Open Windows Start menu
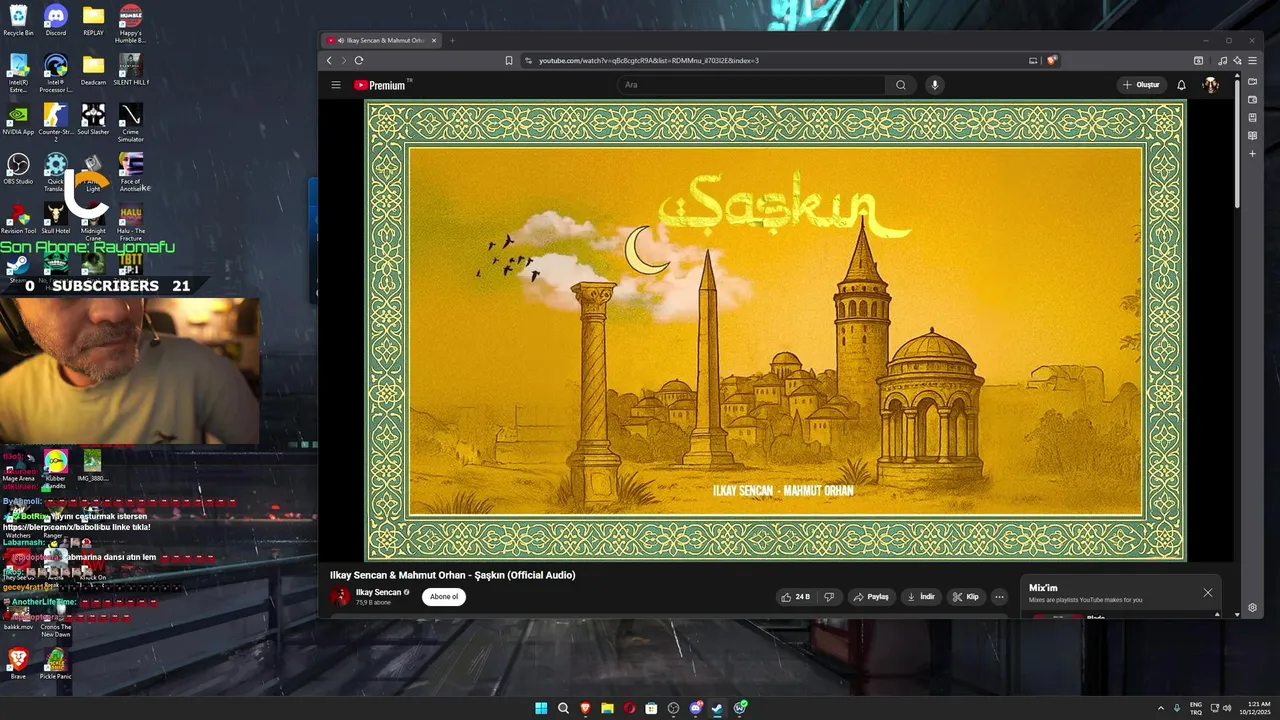 tap(541, 708)
